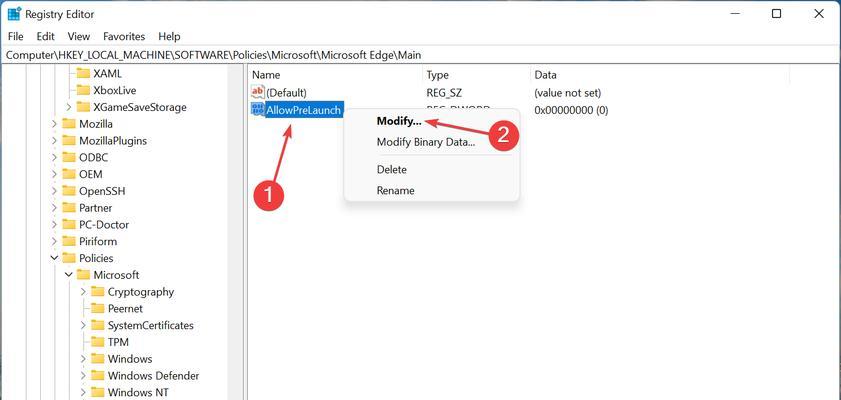Select the (Default) value name

(x=286, y=93)
